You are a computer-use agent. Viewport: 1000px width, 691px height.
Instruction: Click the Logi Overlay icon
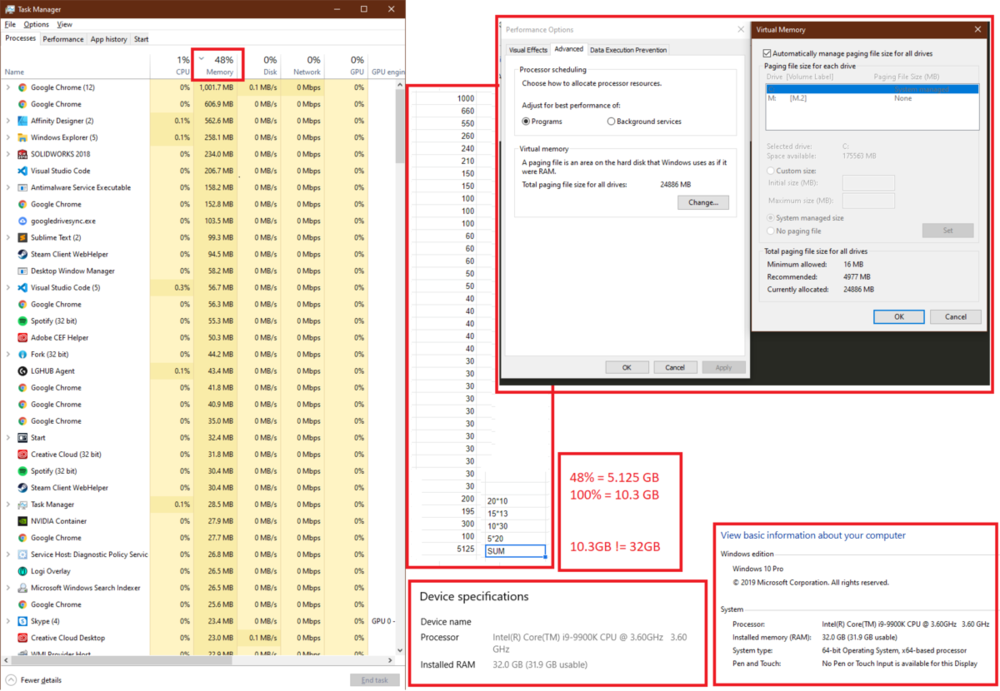pyautogui.click(x=22, y=571)
